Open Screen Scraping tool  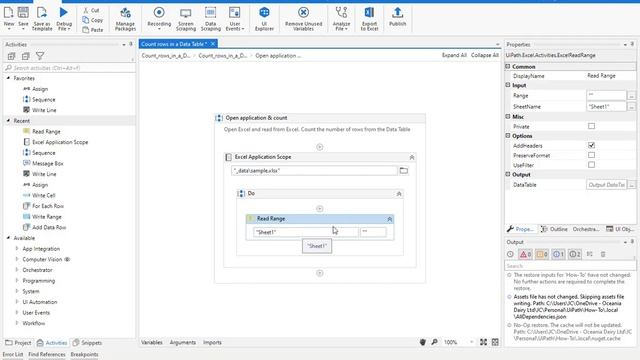[186, 19]
